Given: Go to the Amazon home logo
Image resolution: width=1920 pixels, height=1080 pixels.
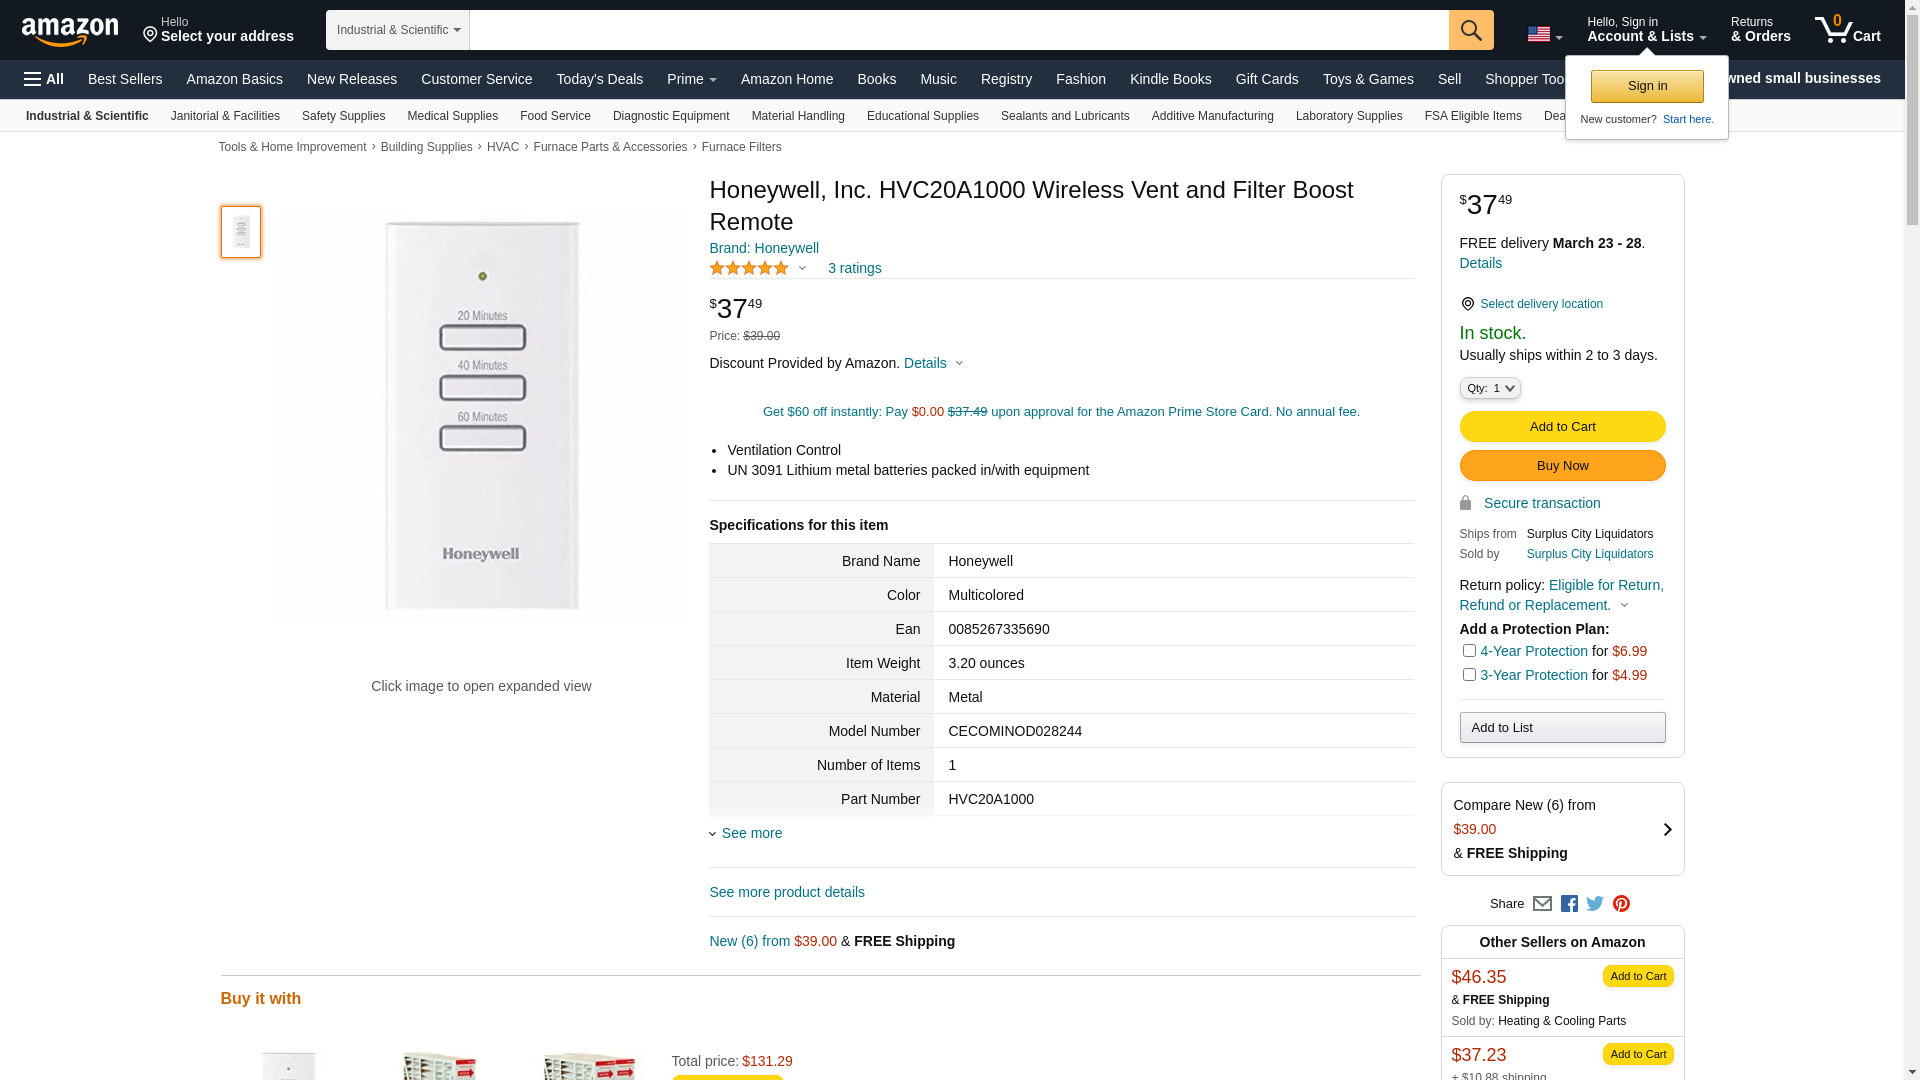Looking at the screenshot, I should 70,31.
